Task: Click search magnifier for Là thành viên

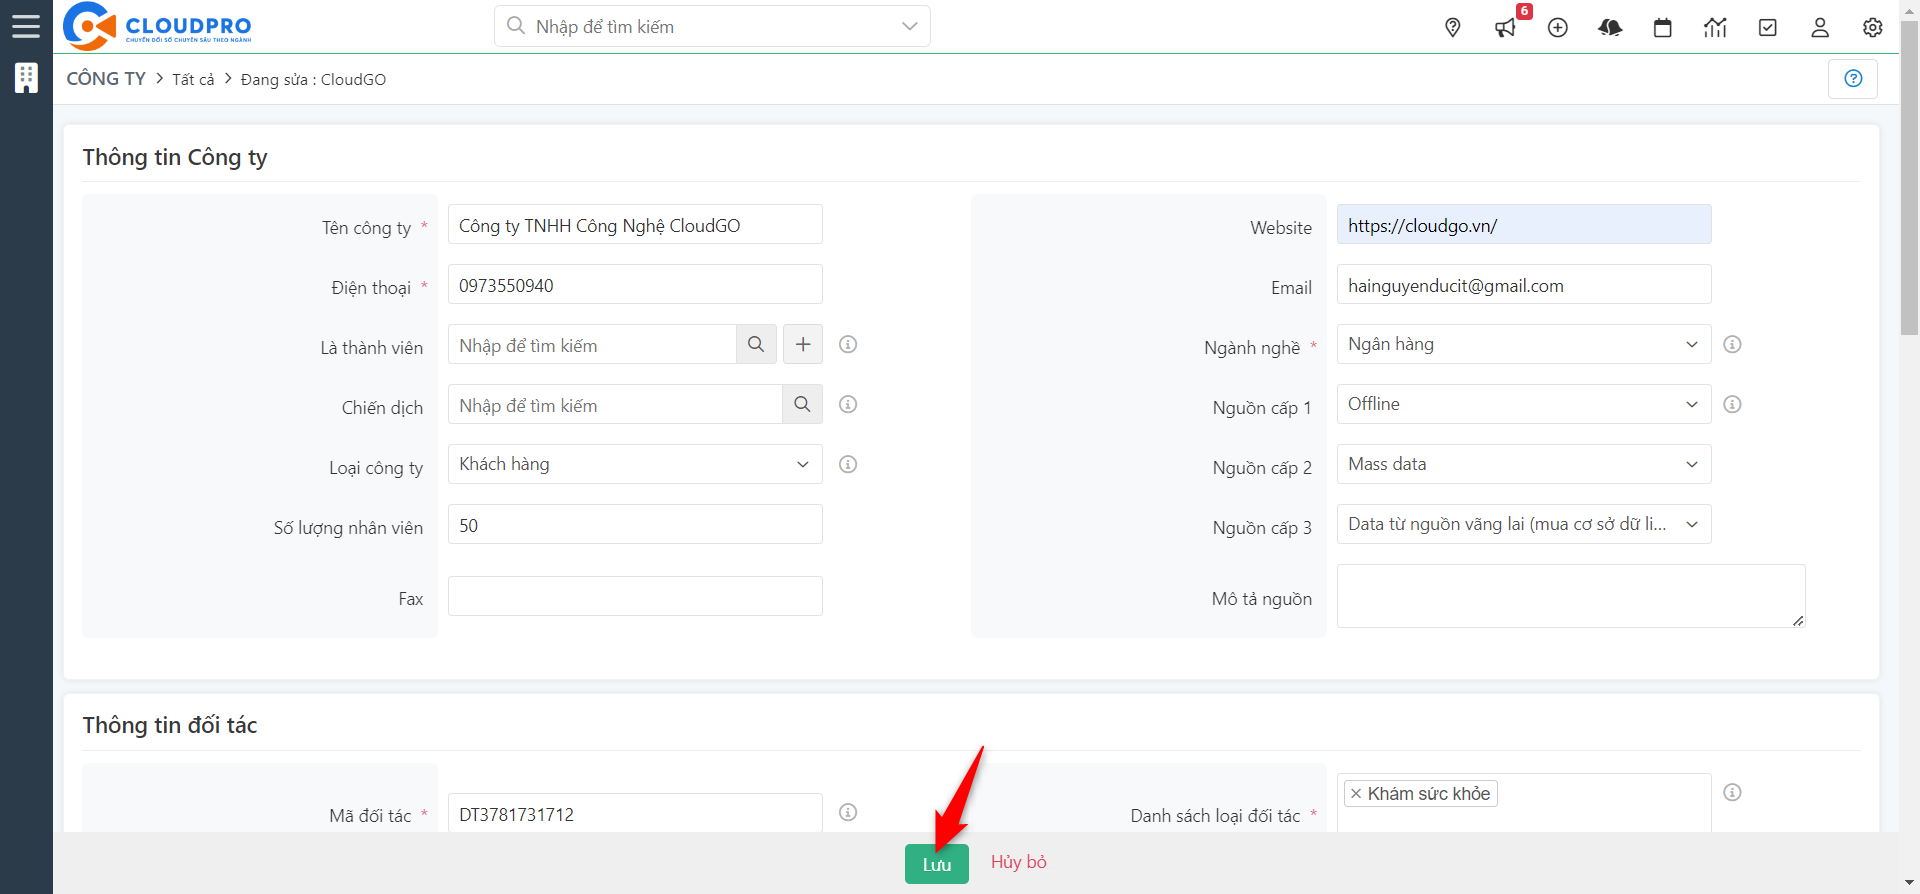Action: 756,344
